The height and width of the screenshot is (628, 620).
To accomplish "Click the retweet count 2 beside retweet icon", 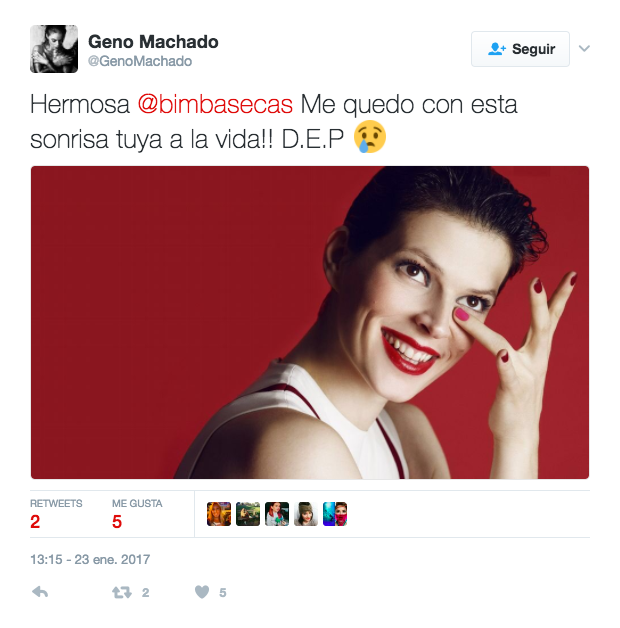I will click(x=145, y=593).
